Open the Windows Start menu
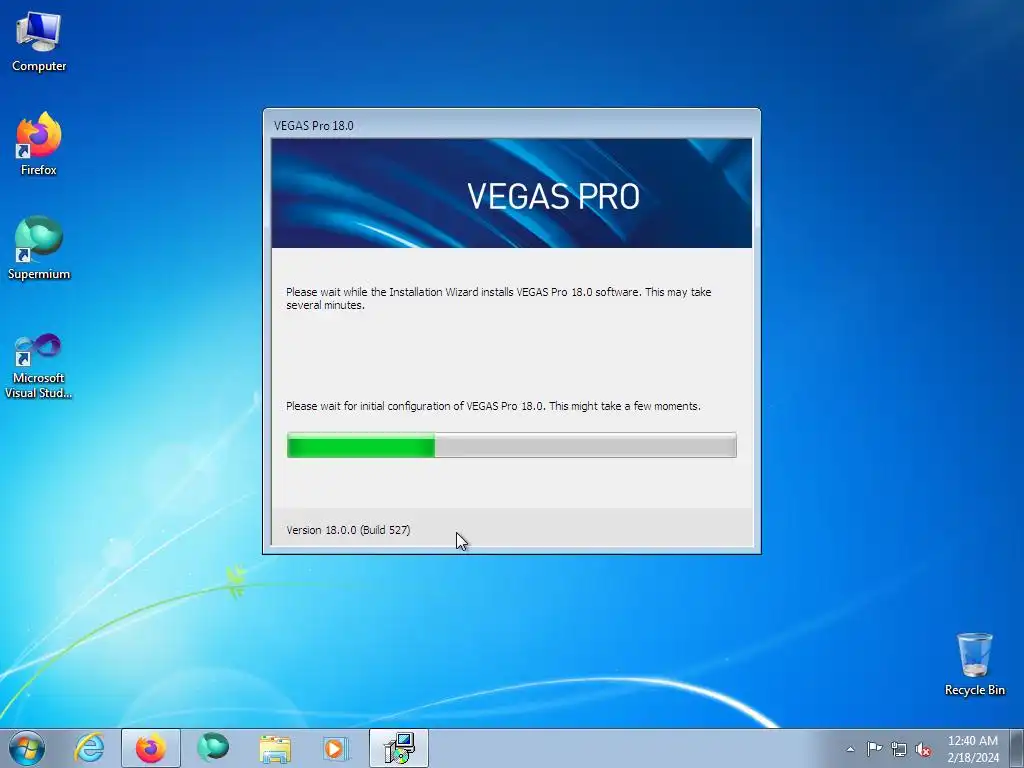Screen dimensions: 1024x768 [27, 748]
